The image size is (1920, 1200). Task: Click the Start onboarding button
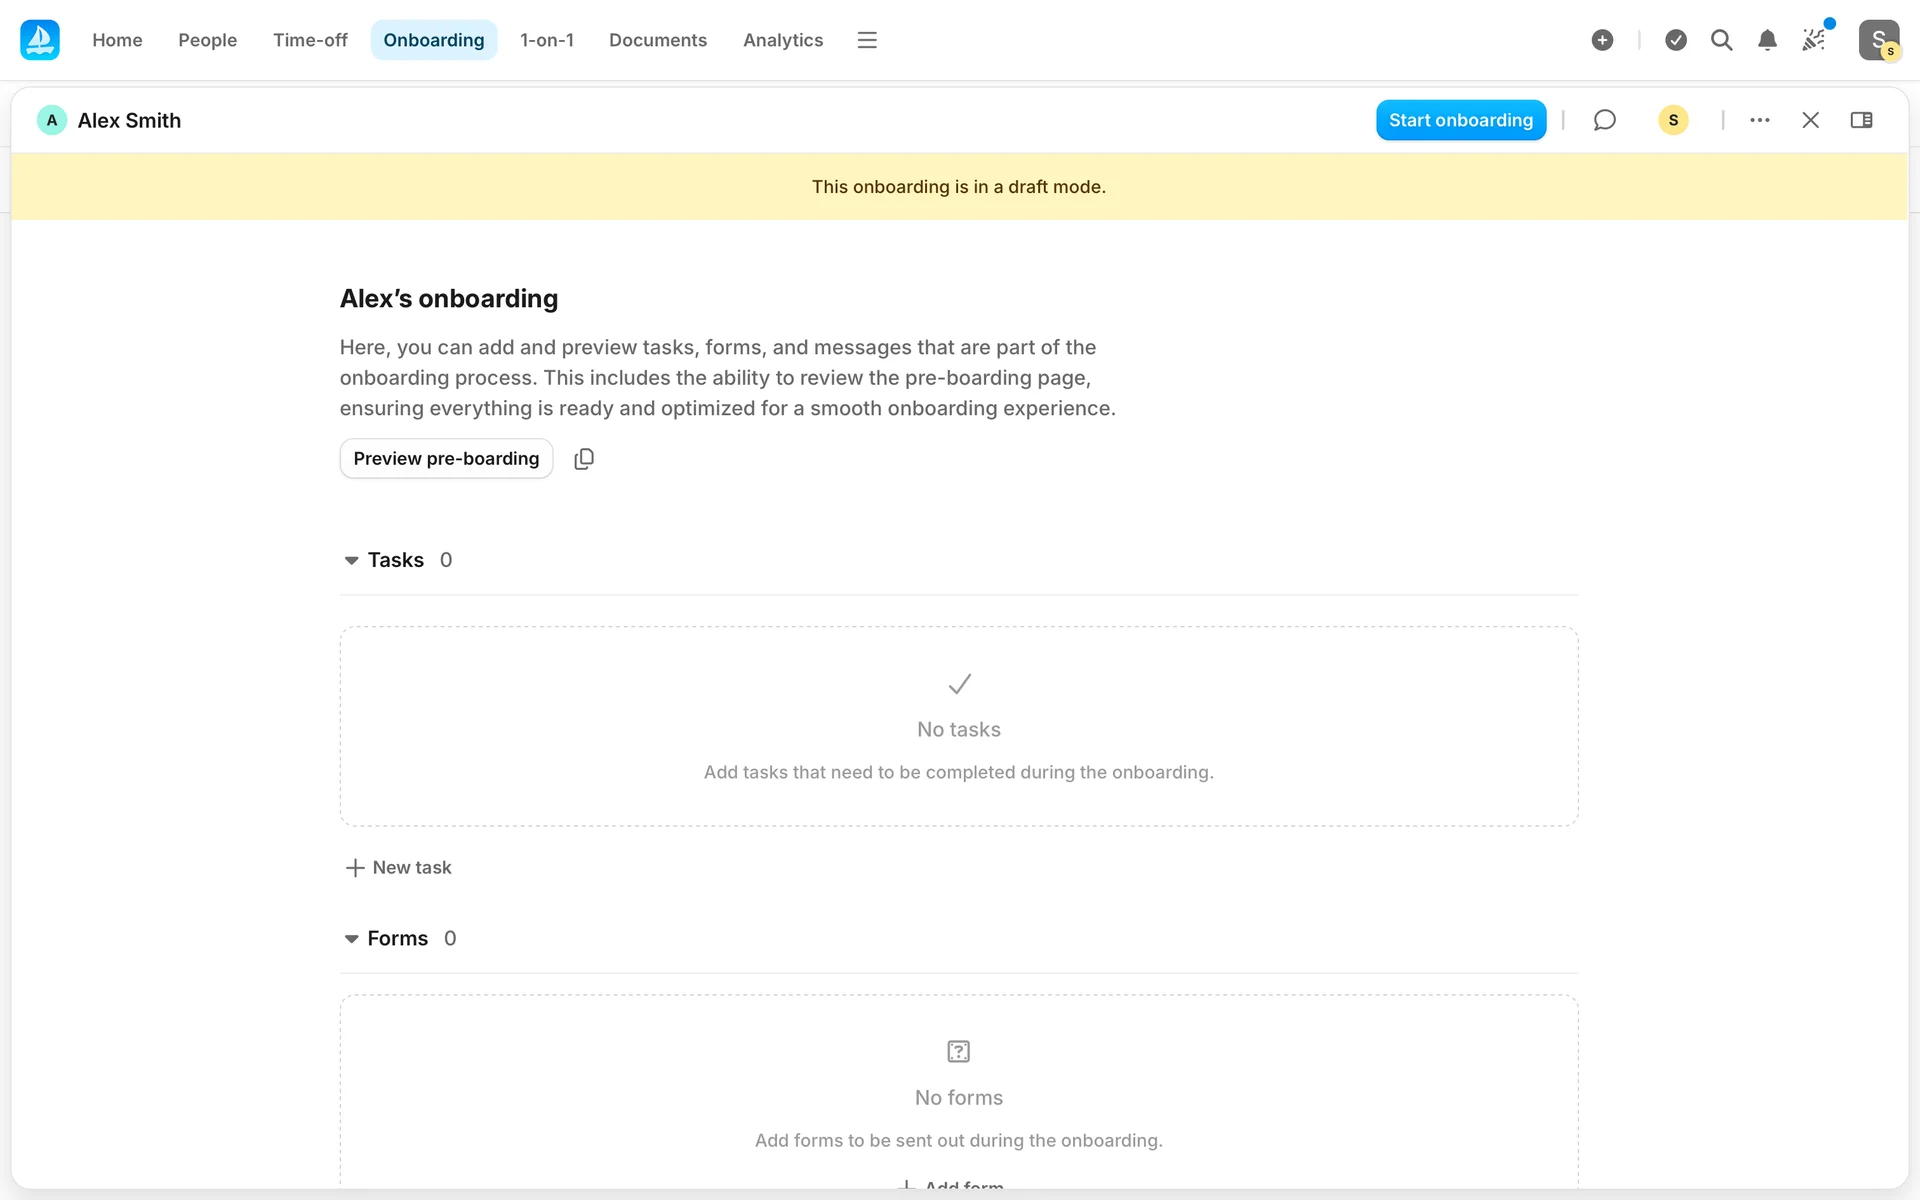1460,120
